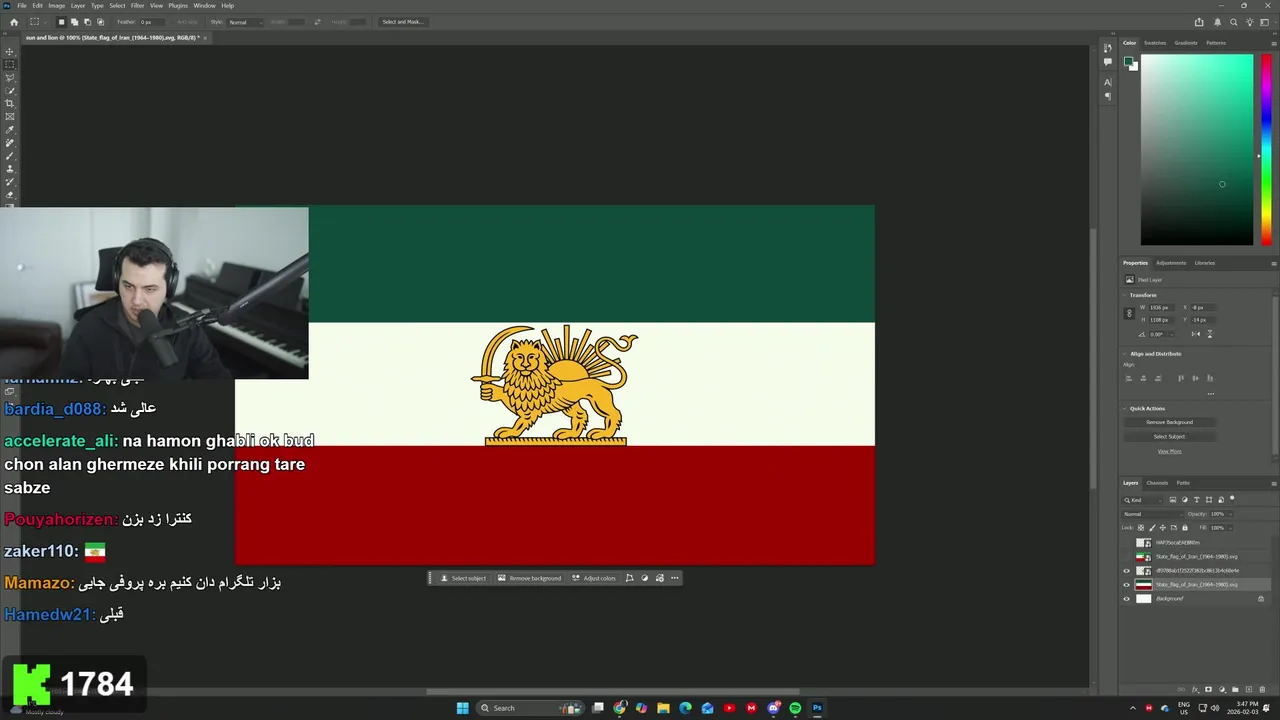Screen dimensions: 1280x720
Task: Open the rotation angle dropdown
Action: [x=1171, y=334]
